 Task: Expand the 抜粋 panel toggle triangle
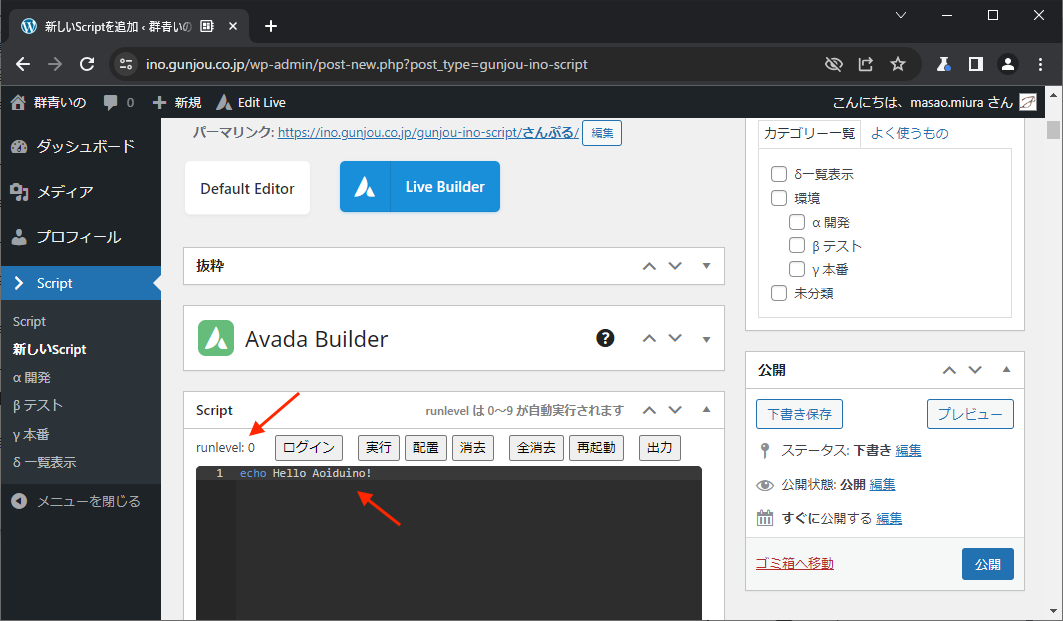[x=706, y=266]
